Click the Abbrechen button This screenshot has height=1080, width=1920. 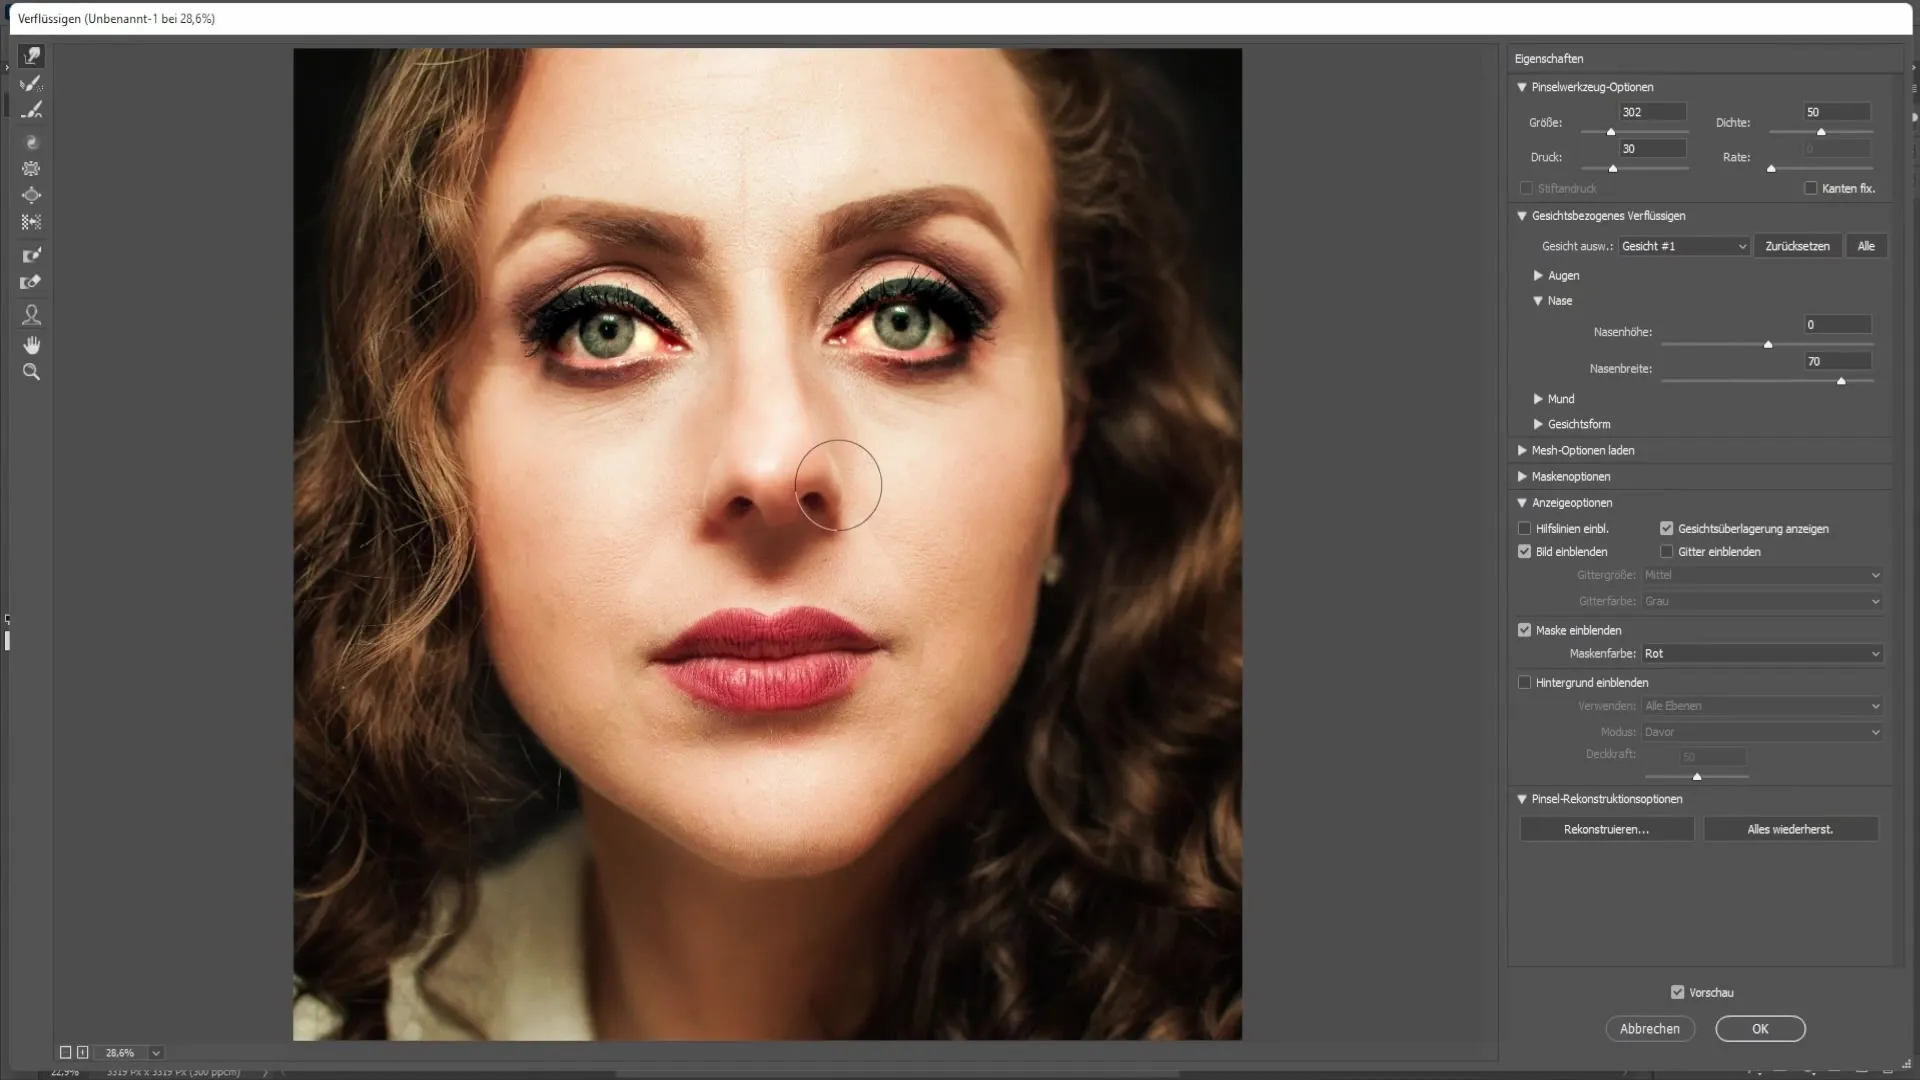tap(1650, 1029)
